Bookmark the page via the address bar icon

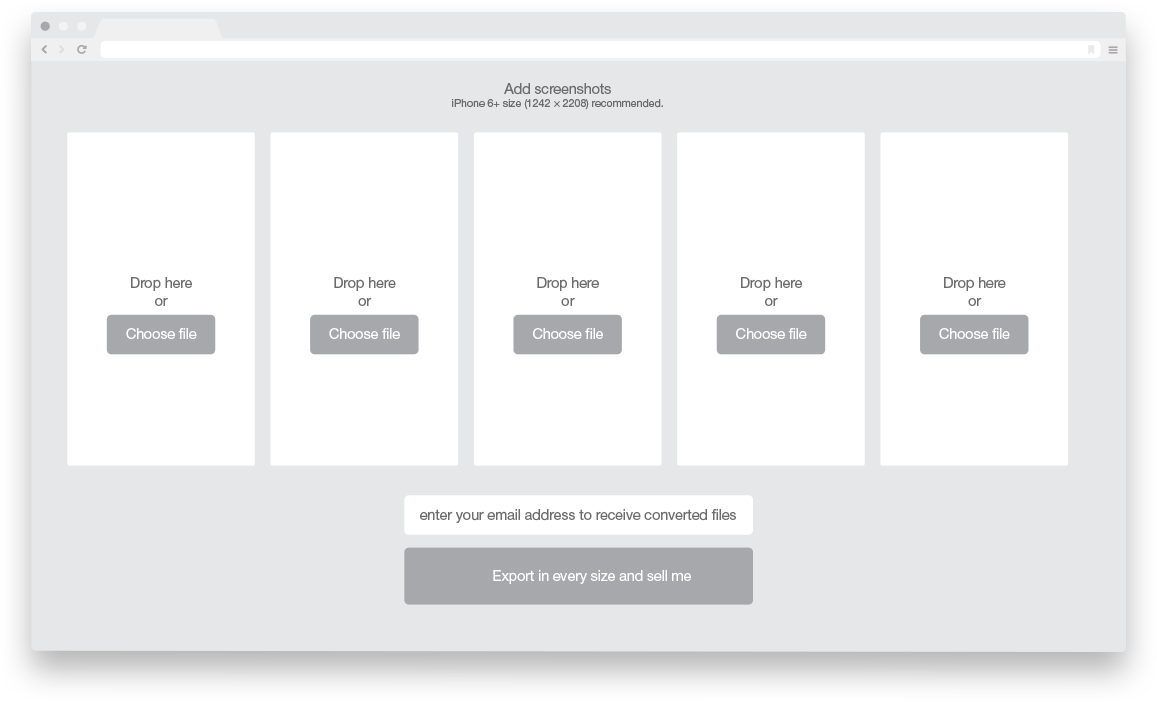coord(1091,49)
